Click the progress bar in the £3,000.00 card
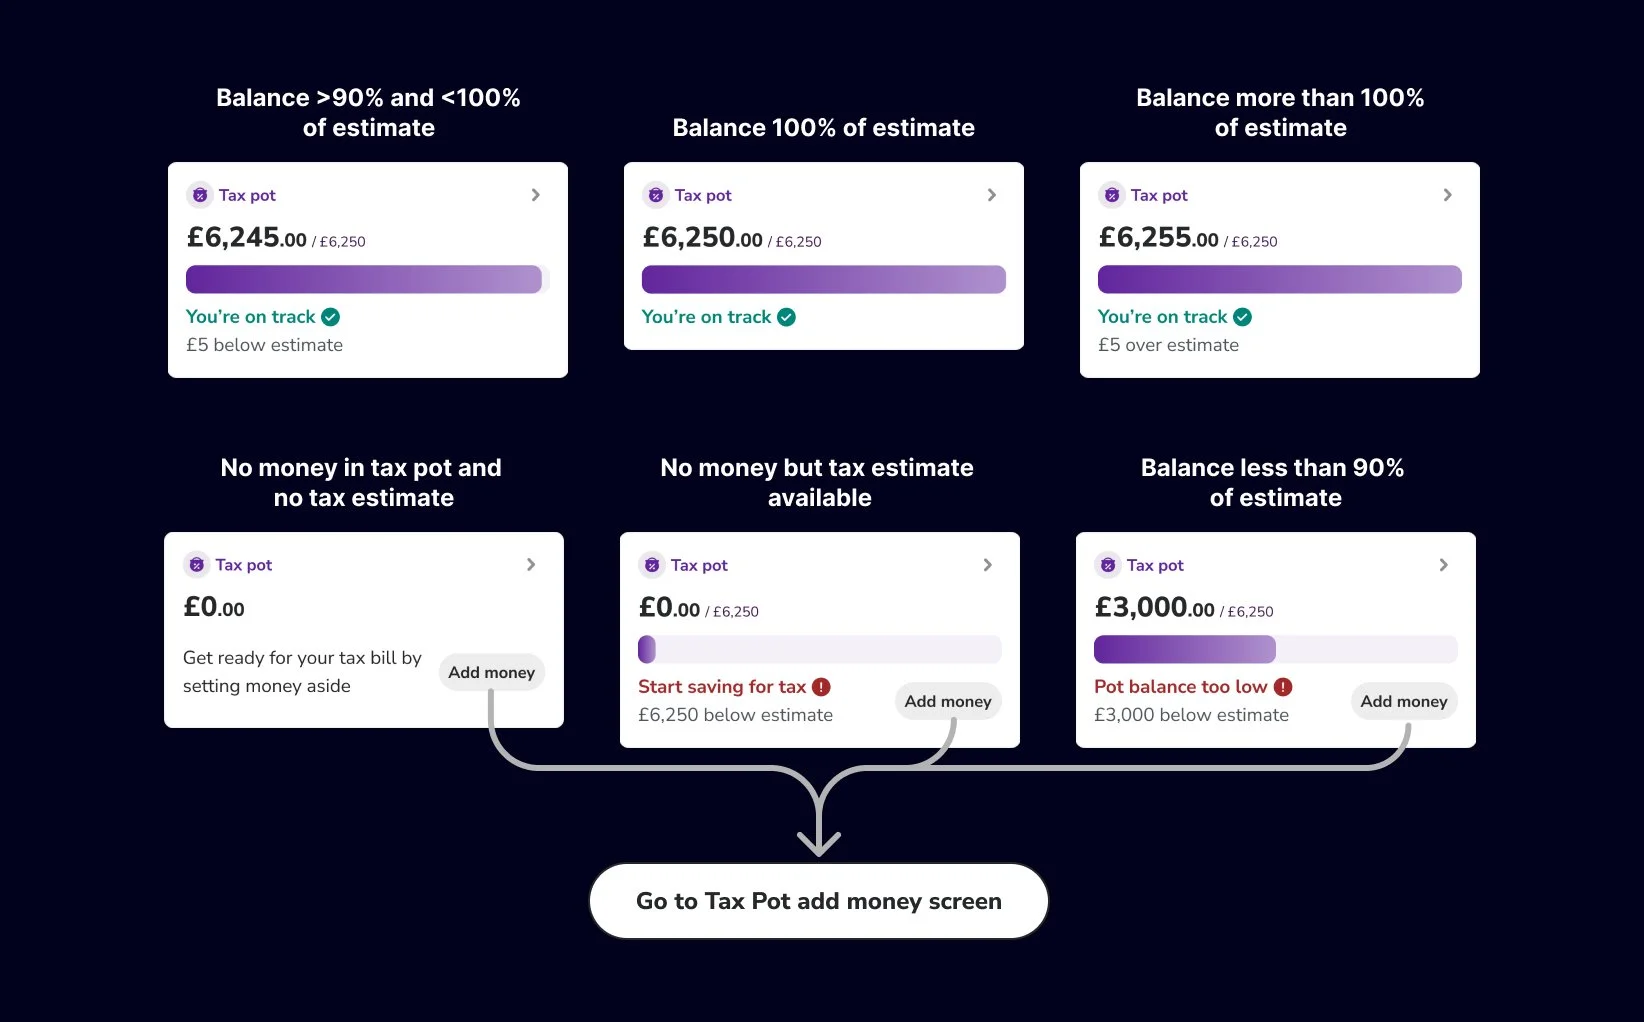 click(1275, 649)
